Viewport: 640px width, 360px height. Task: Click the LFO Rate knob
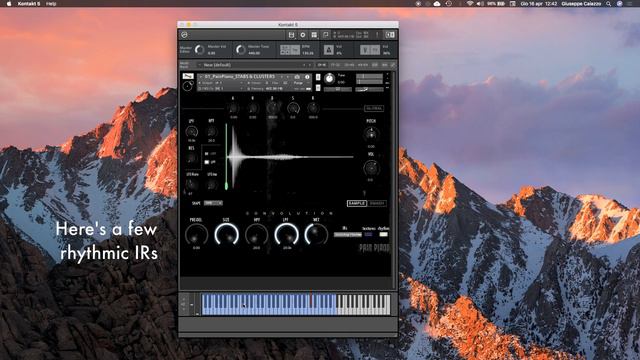(191, 184)
